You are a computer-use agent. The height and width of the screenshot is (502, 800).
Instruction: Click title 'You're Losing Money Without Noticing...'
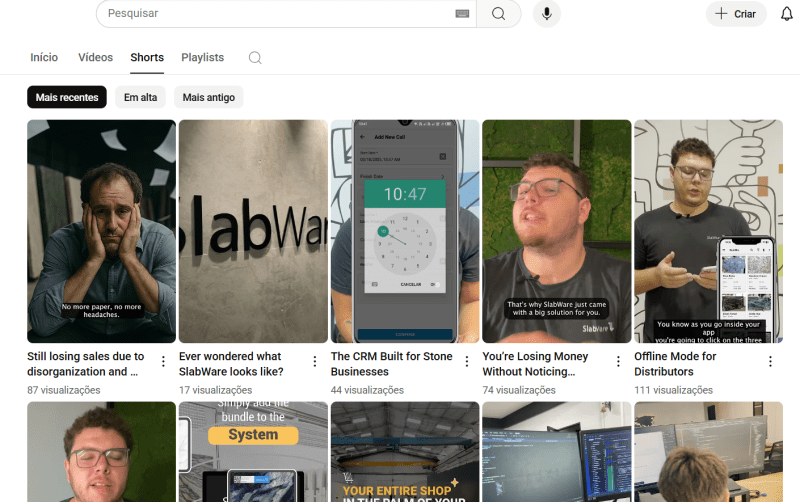(x=535, y=364)
